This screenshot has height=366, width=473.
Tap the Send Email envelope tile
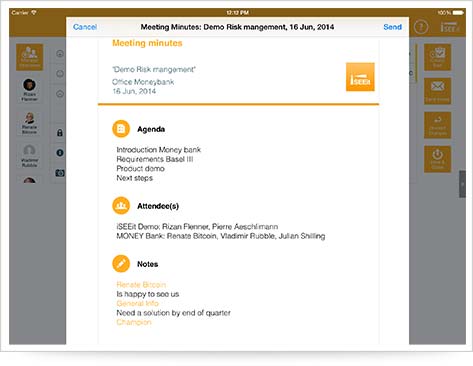(x=437, y=91)
